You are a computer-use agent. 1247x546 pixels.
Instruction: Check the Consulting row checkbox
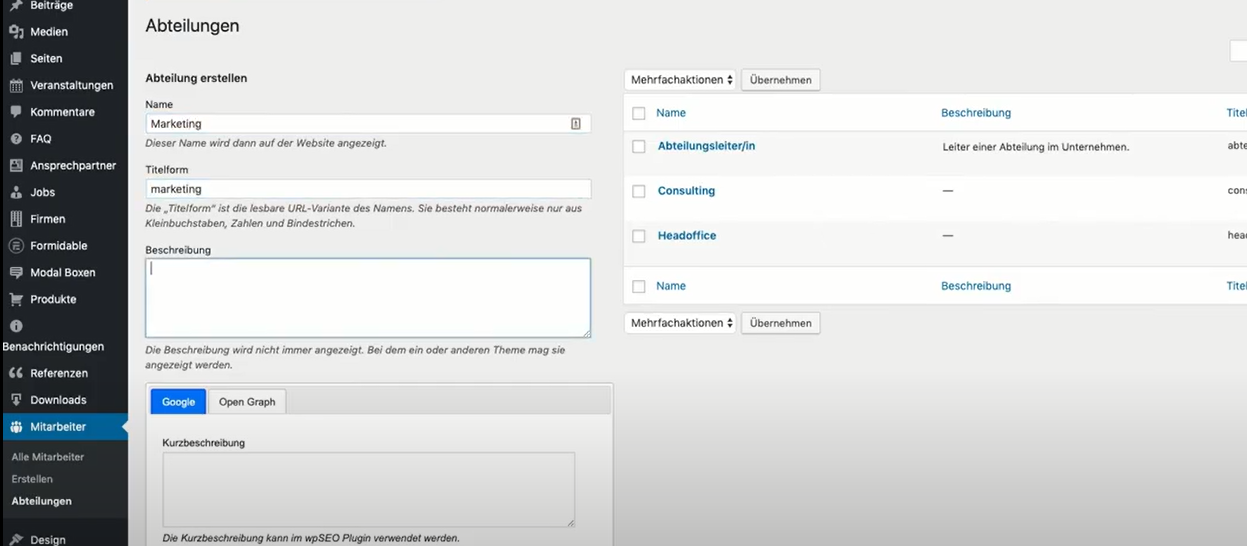pyautogui.click(x=639, y=191)
